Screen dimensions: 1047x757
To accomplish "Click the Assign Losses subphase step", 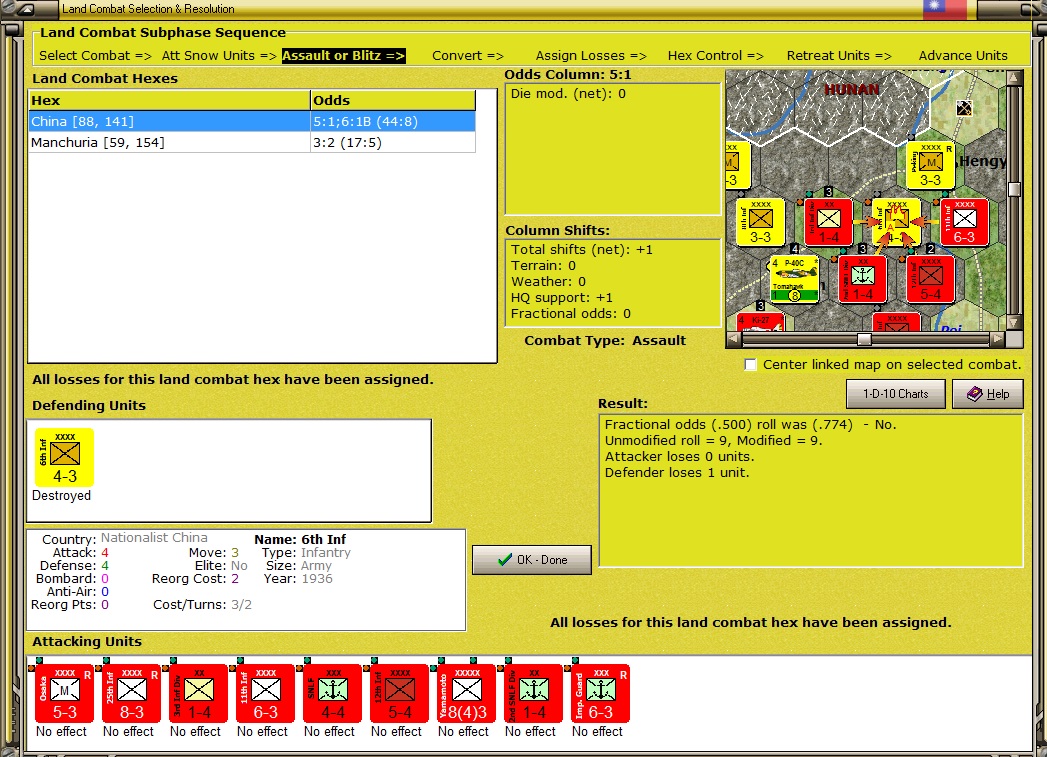I will (591, 55).
